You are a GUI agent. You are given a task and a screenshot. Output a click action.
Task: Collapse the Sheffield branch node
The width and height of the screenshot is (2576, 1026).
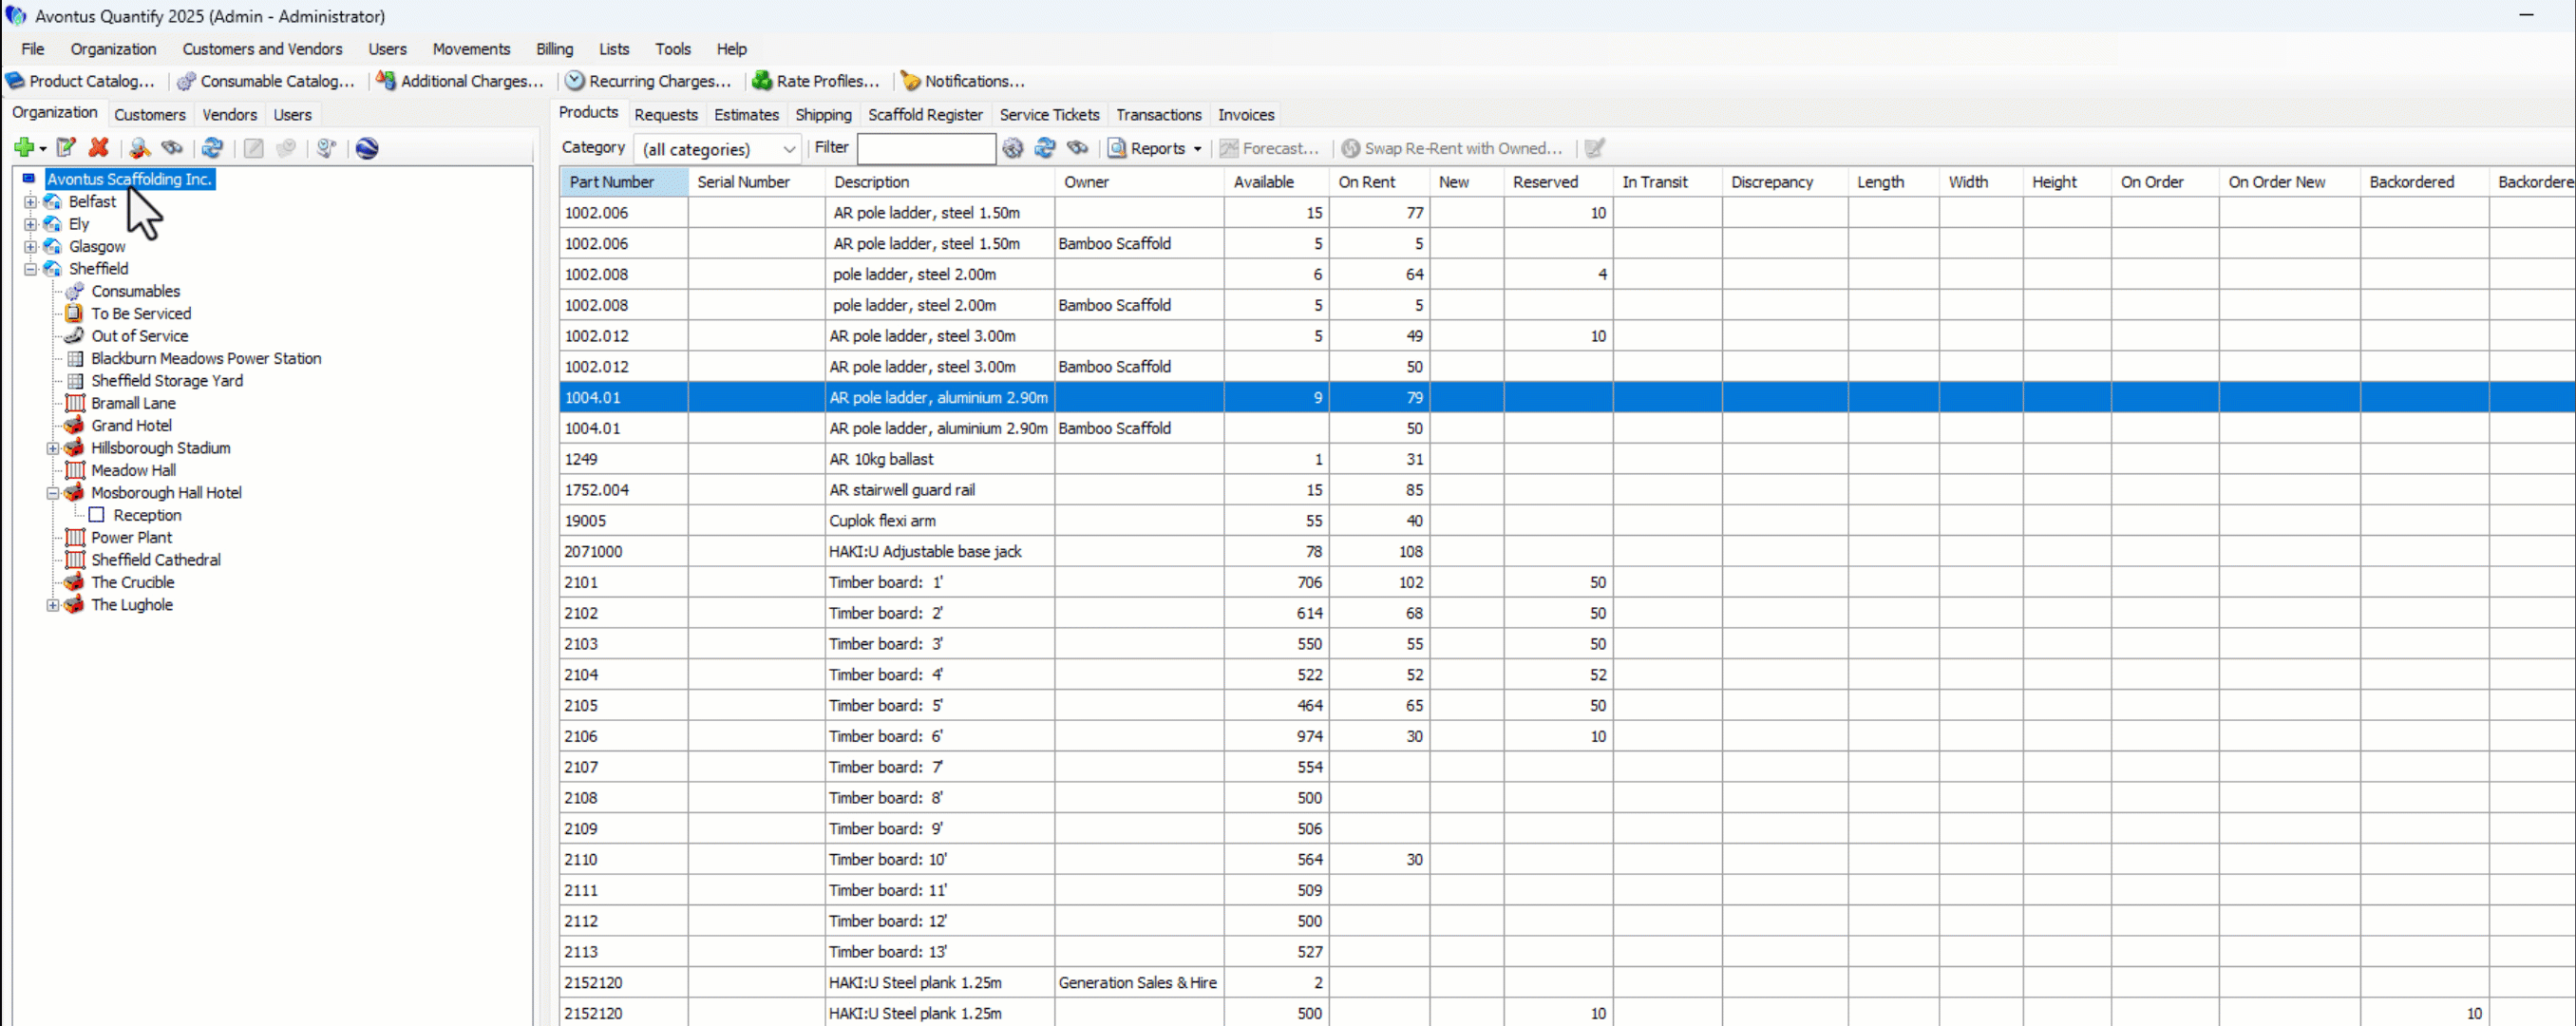point(30,269)
